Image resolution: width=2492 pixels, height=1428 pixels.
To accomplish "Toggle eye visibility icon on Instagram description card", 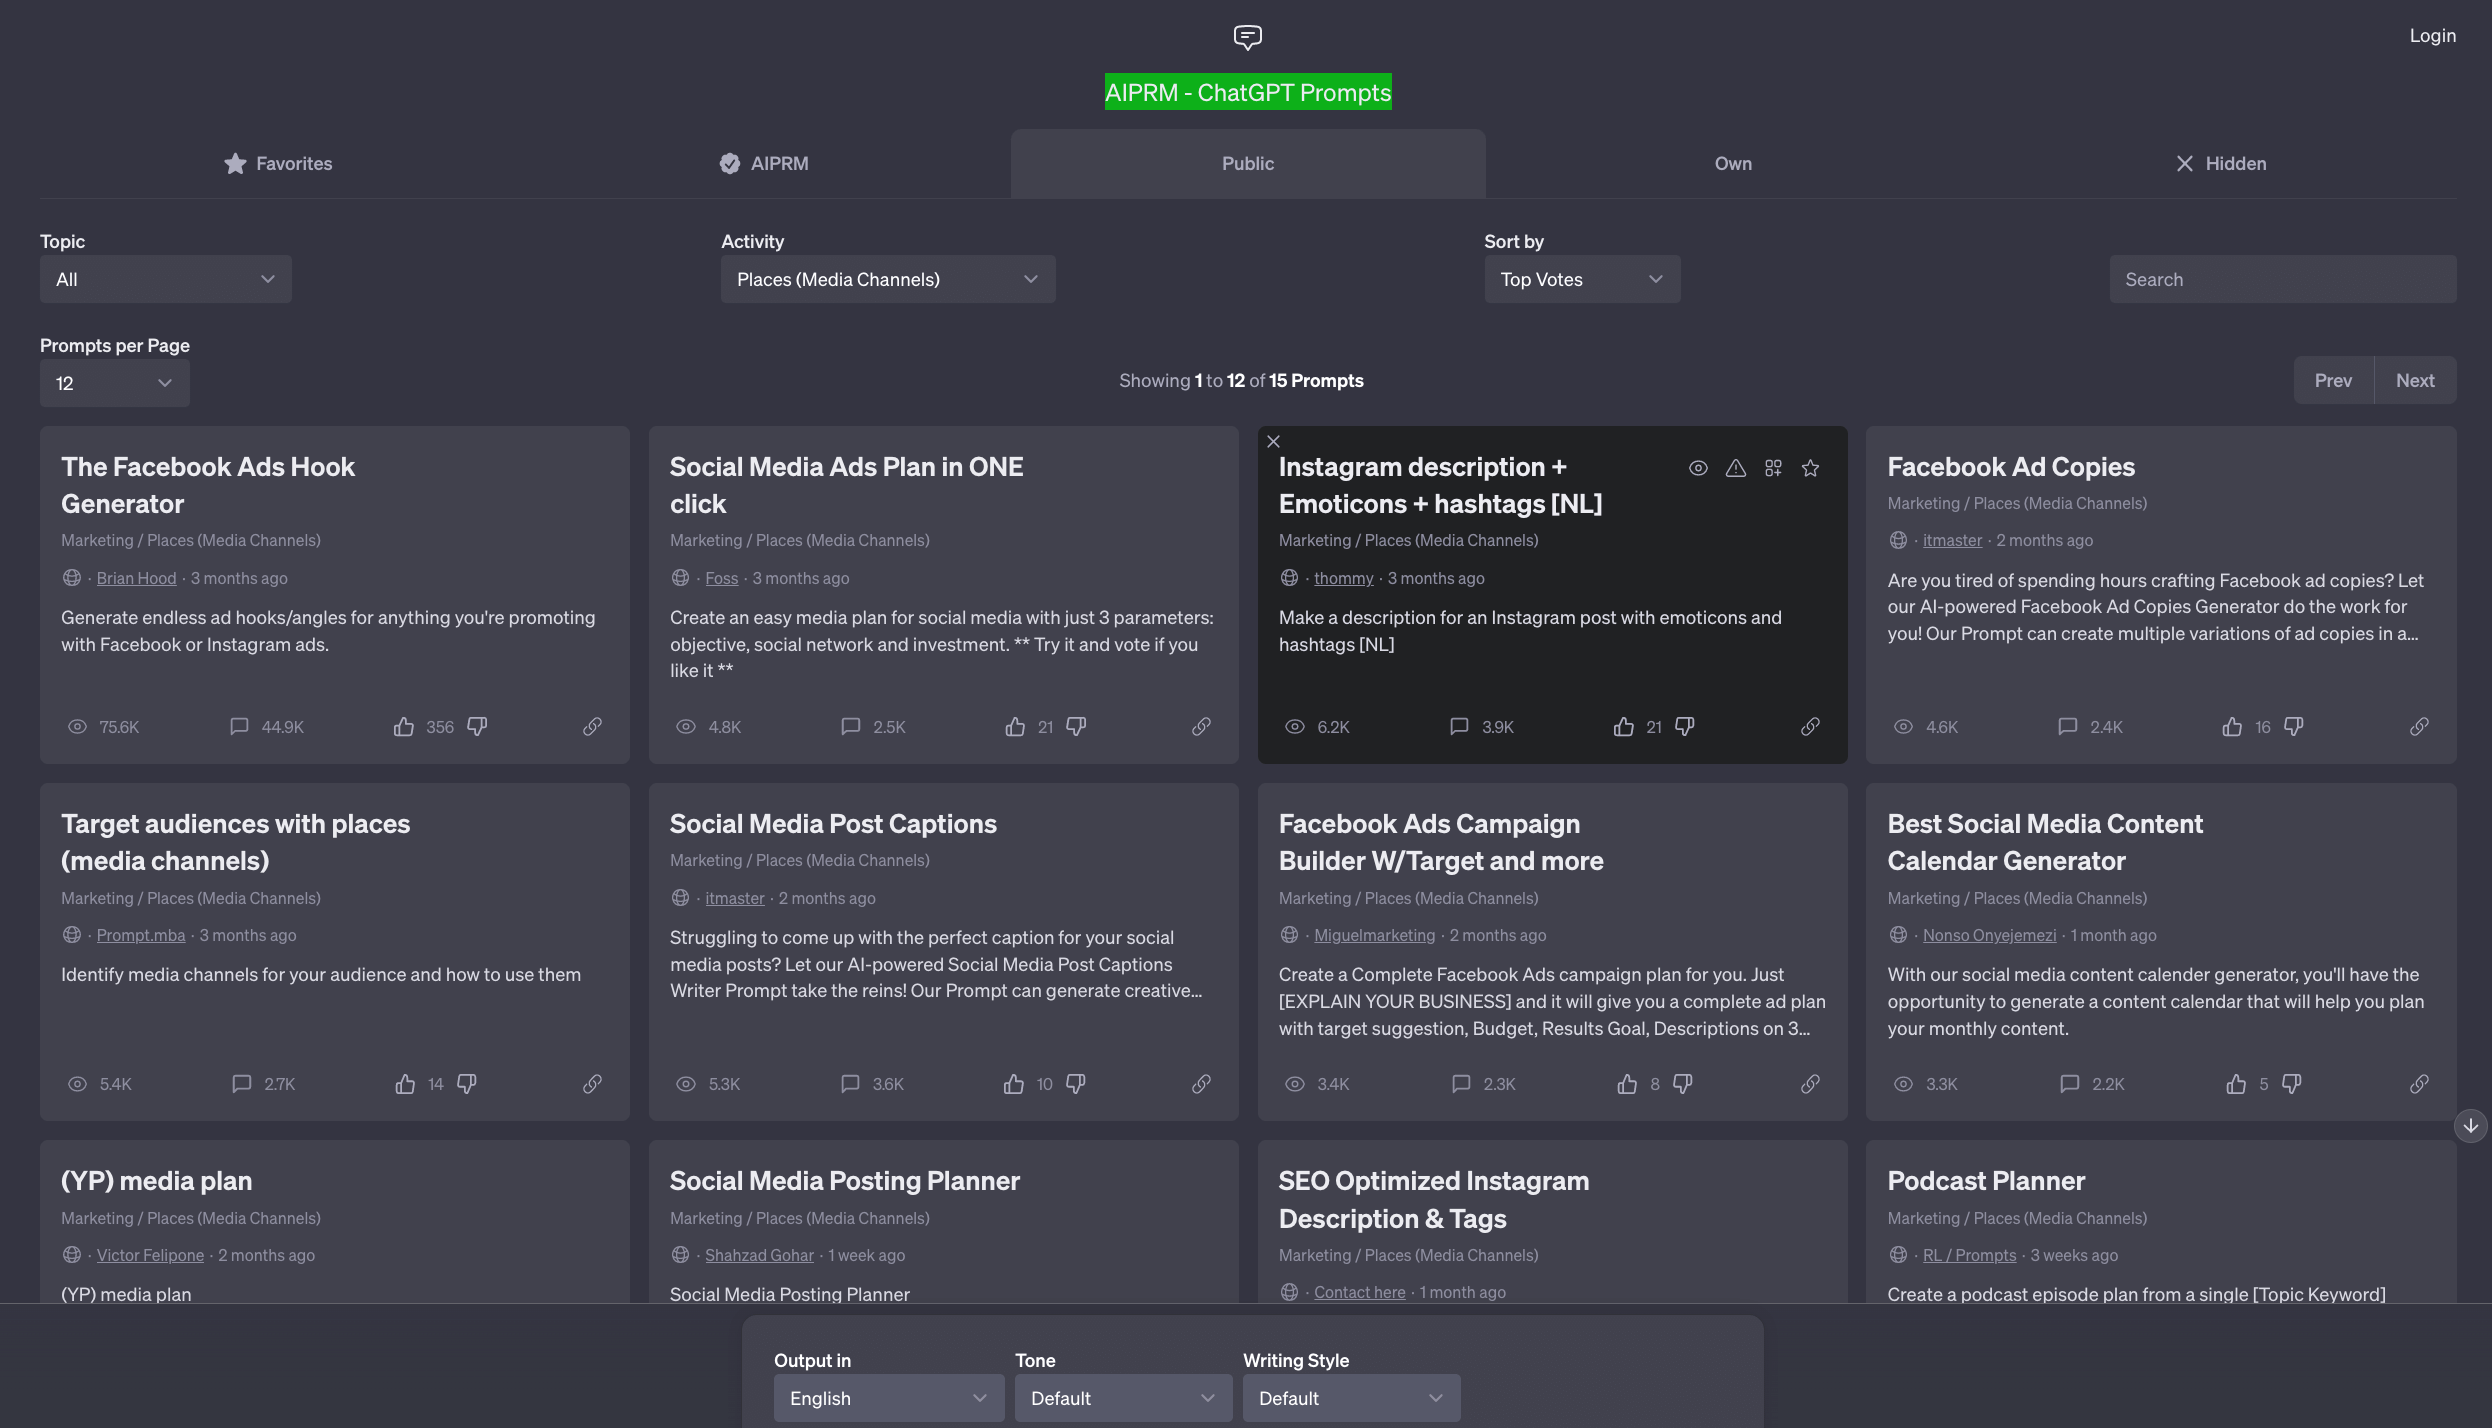I will [1698, 468].
